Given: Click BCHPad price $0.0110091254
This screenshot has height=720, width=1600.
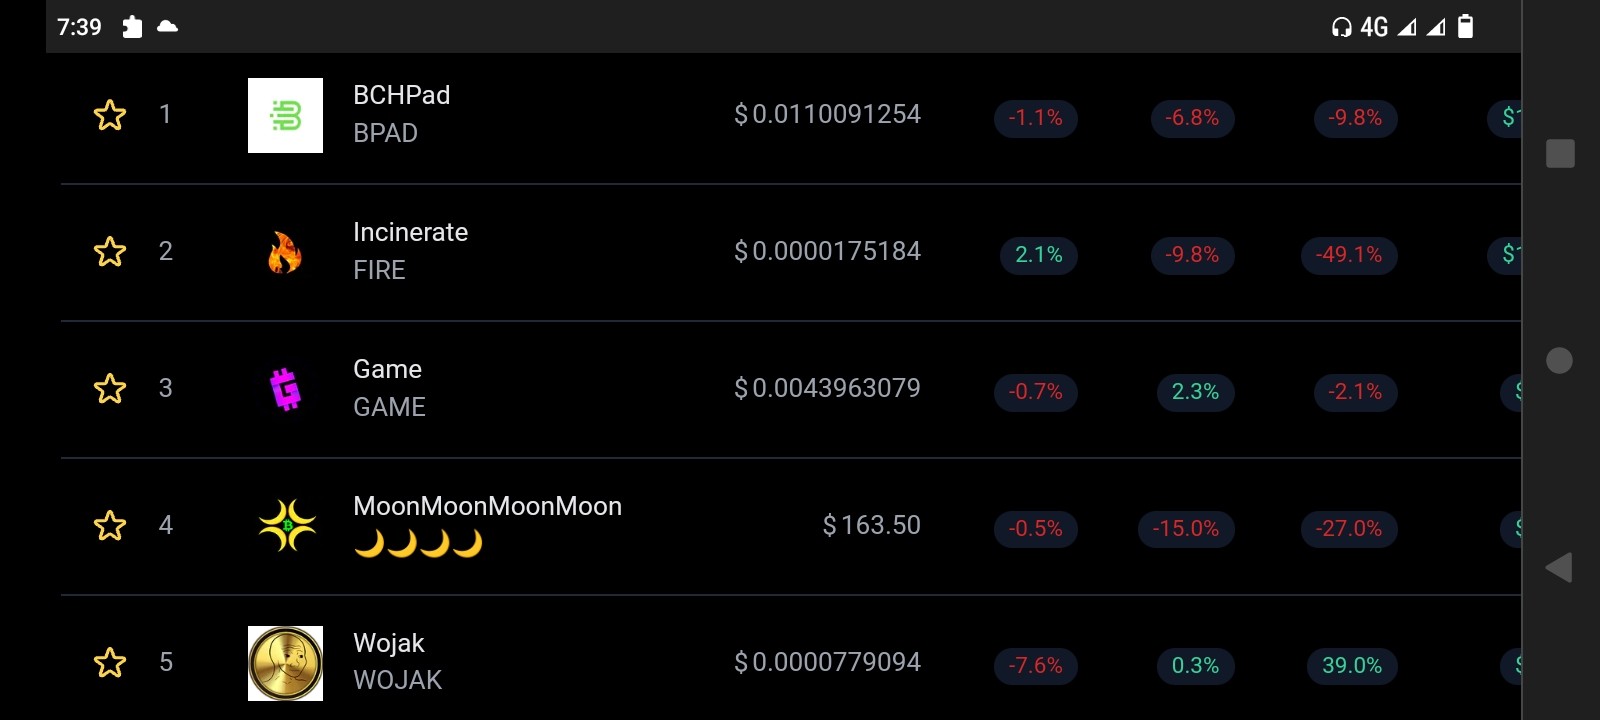Looking at the screenshot, I should point(827,114).
